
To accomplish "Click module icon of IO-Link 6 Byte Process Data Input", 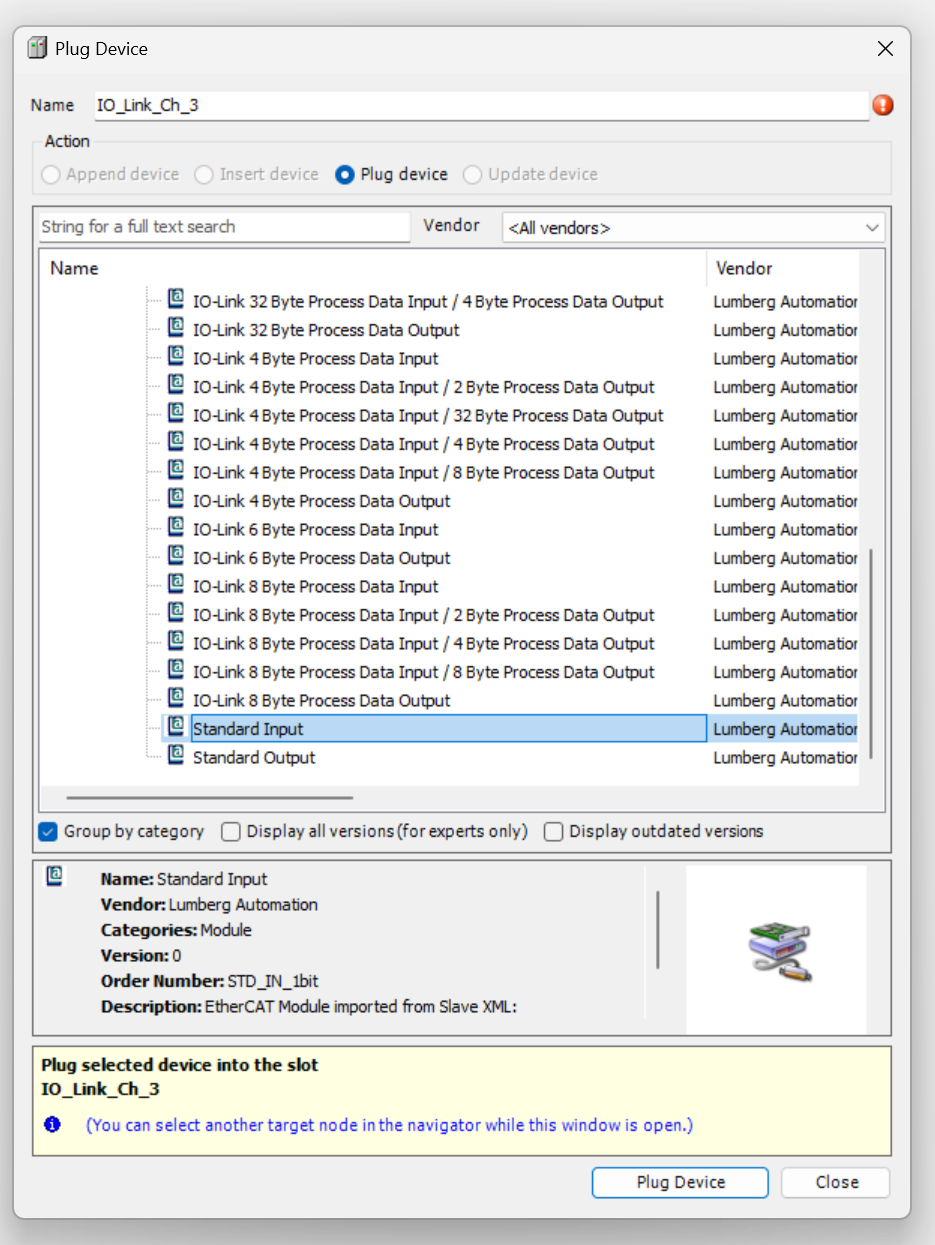I will coord(176,526).
